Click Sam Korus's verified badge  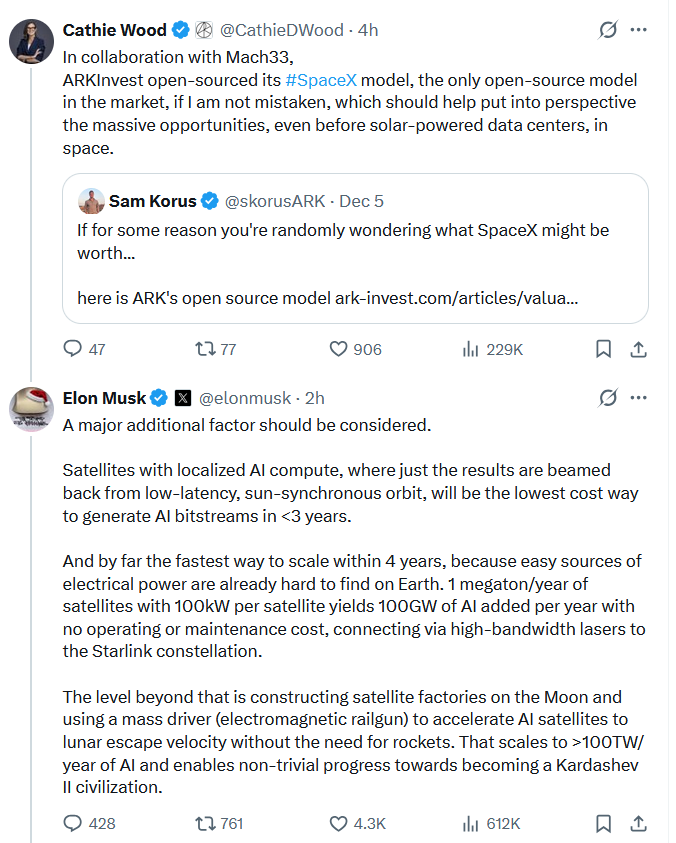[x=209, y=200]
